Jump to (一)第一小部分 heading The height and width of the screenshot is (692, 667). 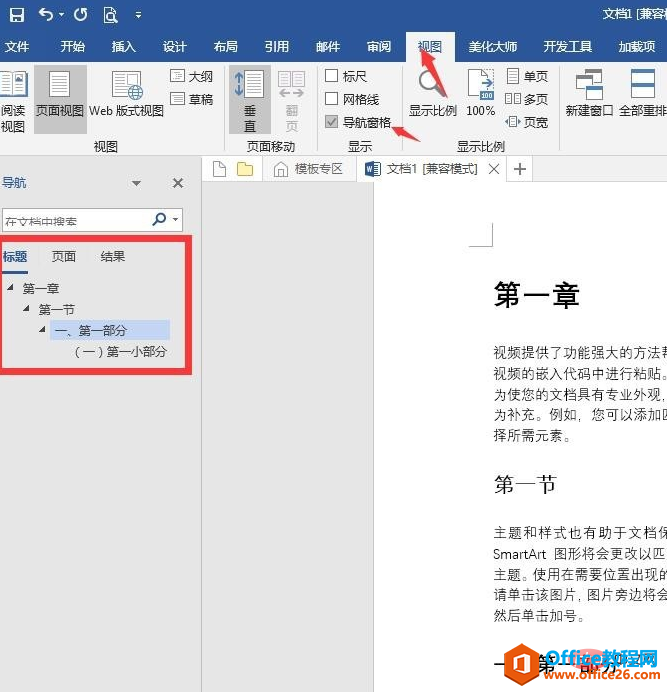click(120, 352)
